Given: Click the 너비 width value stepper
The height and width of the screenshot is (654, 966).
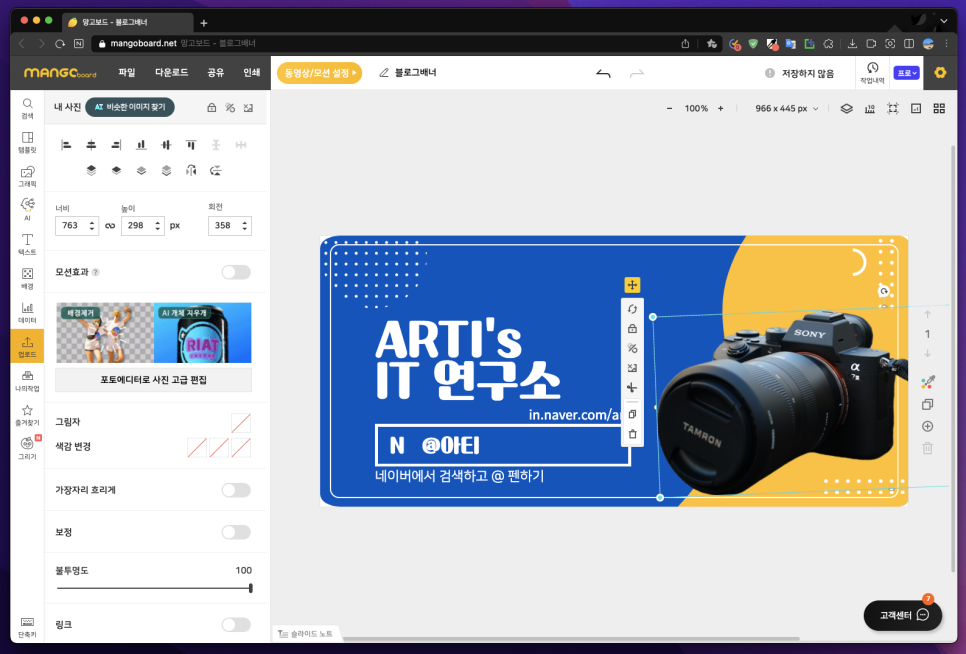Looking at the screenshot, I should [92, 226].
